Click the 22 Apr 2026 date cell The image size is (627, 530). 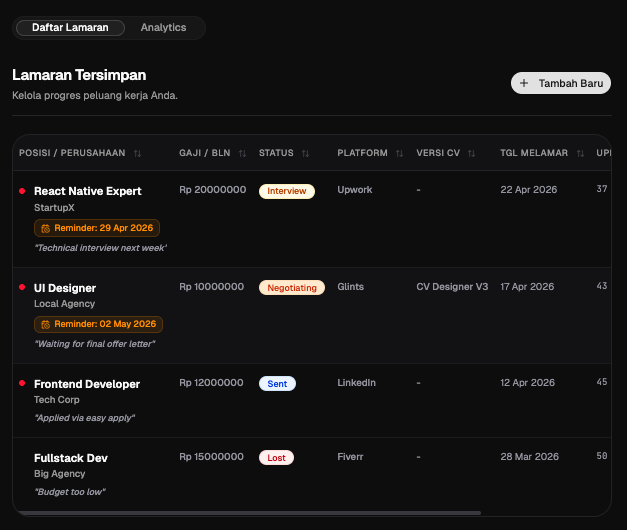(x=529, y=190)
